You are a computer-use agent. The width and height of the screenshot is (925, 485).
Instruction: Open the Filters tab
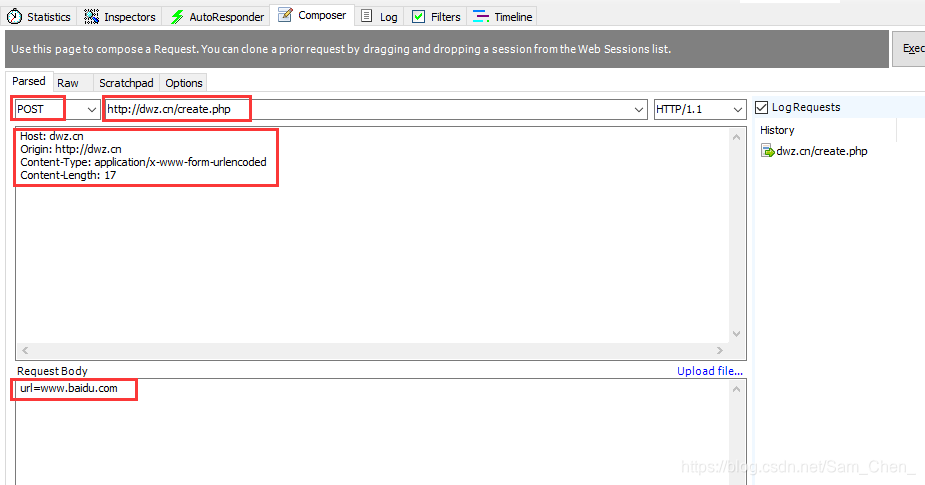pos(436,17)
